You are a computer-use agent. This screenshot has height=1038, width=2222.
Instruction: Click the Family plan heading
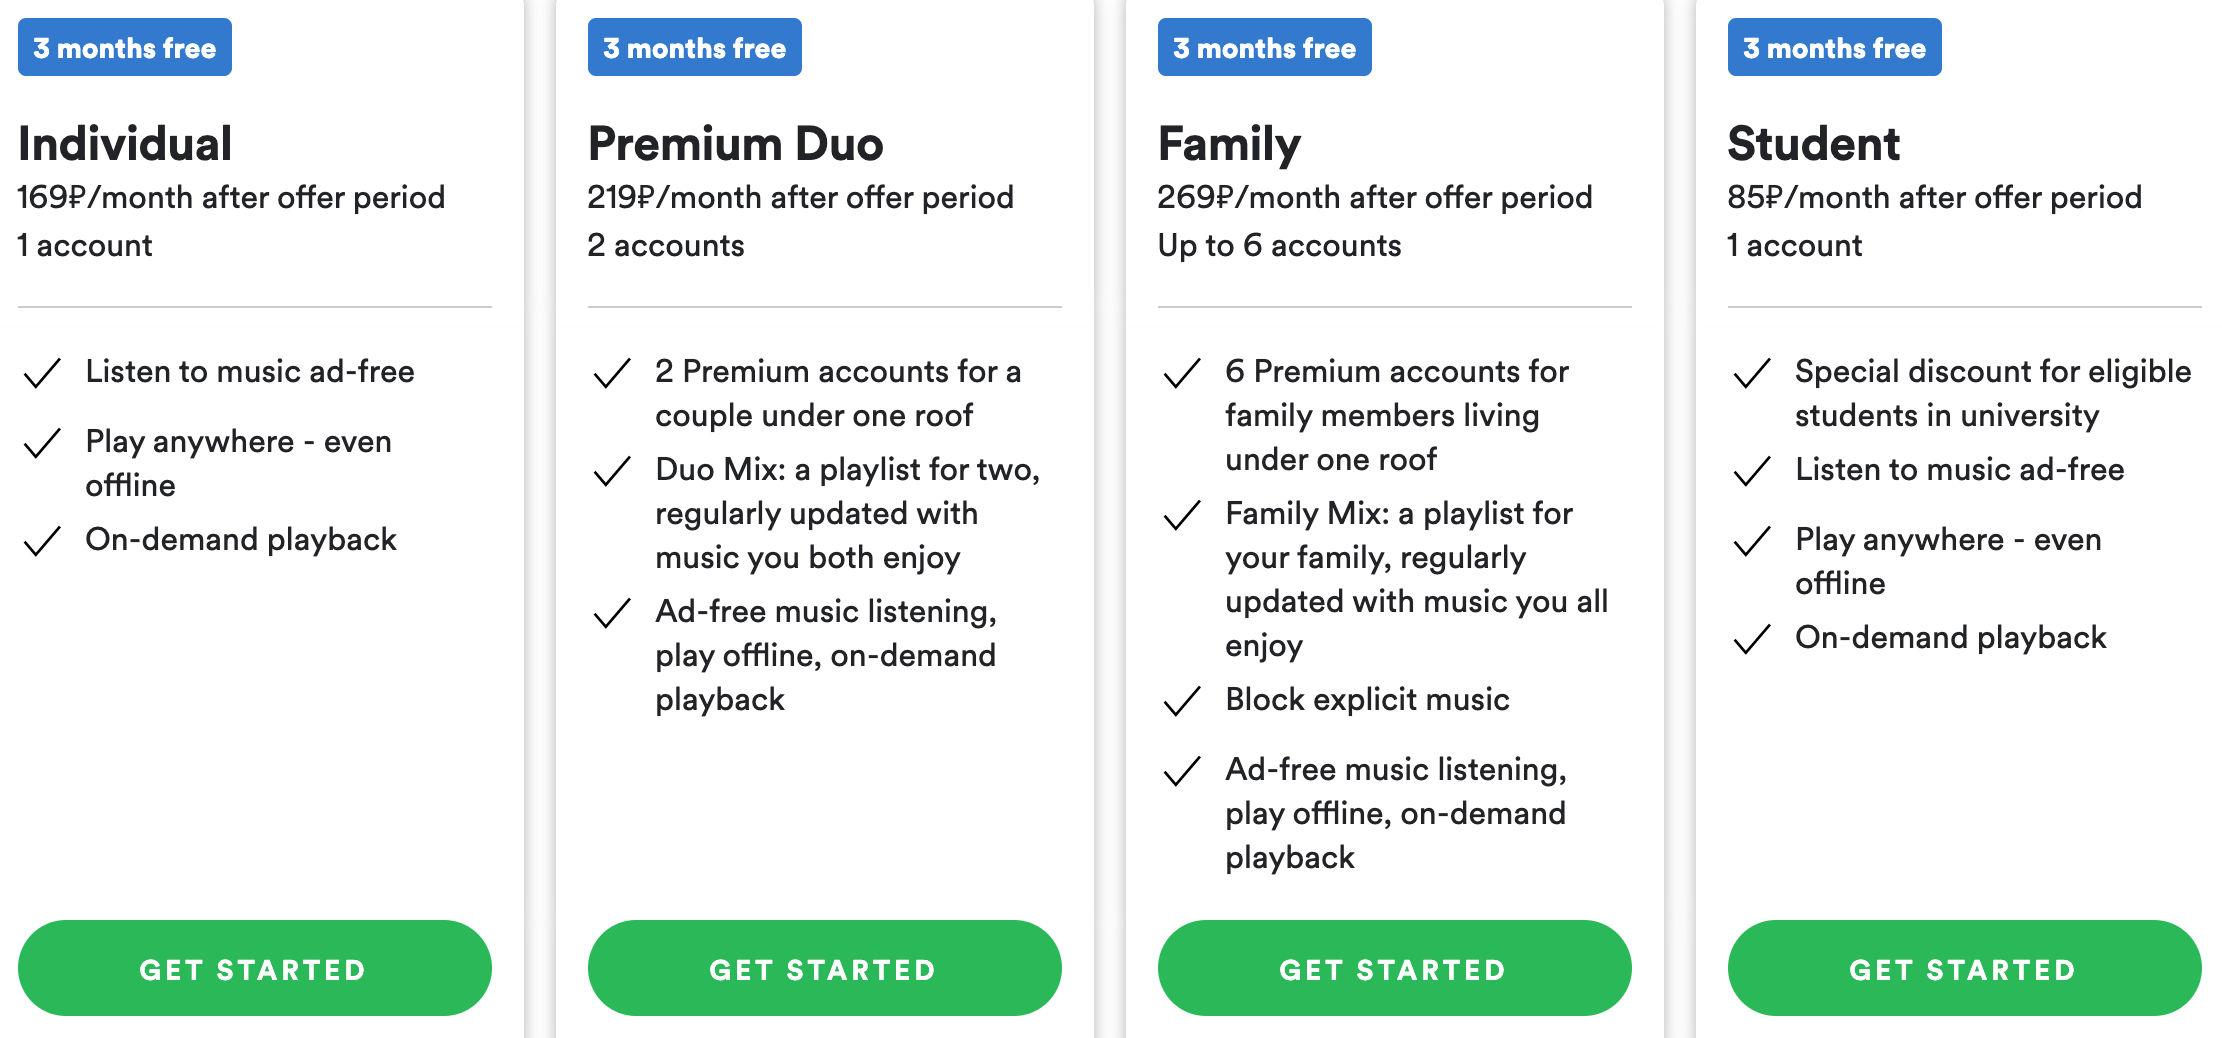(1229, 145)
